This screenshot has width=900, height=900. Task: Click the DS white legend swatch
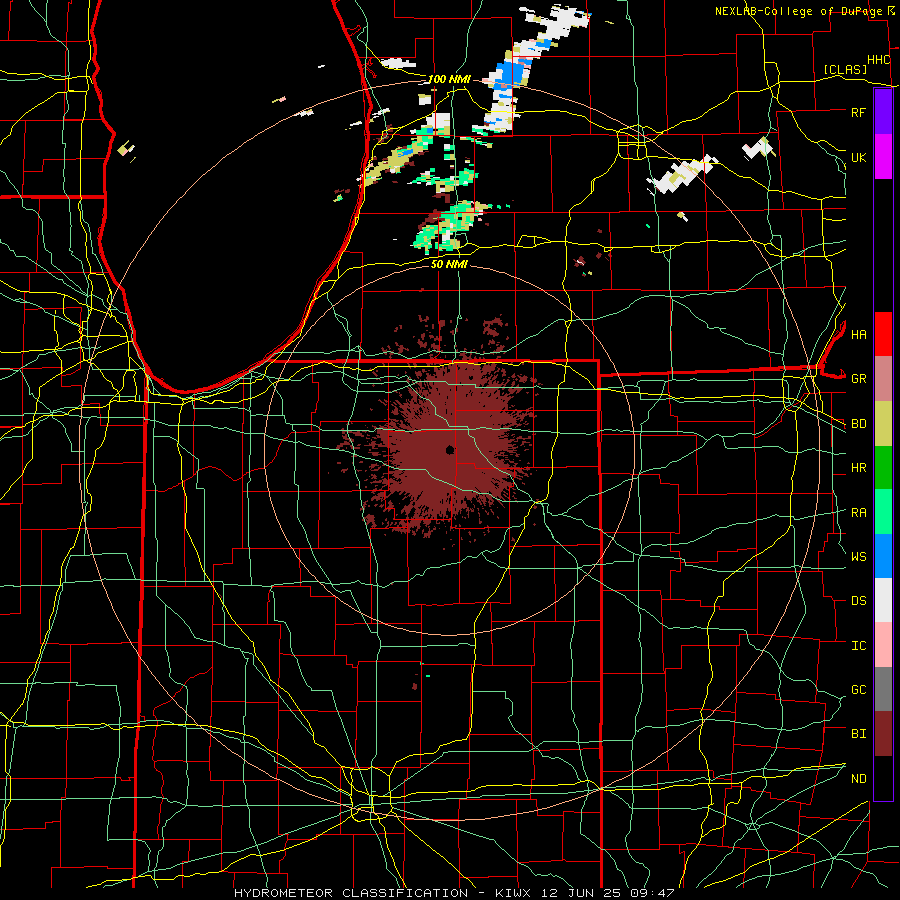click(883, 600)
